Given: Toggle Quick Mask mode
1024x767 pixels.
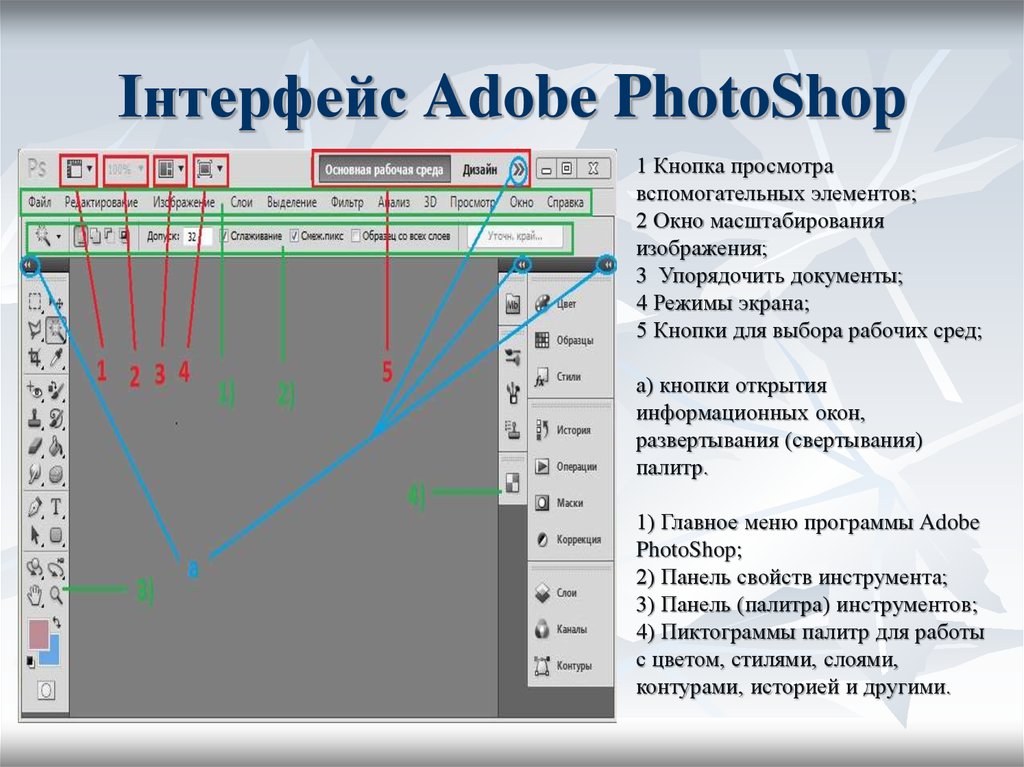Looking at the screenshot, I should 46,690.
